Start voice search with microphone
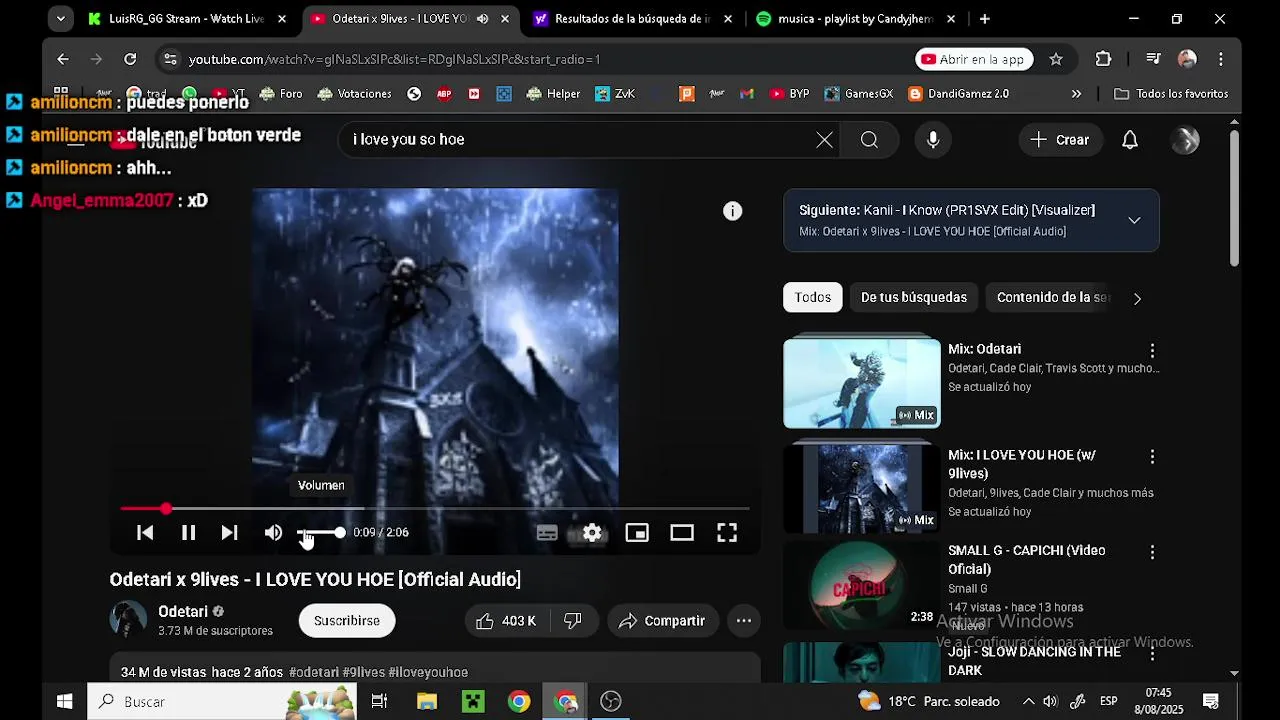Screen dimensions: 1280x720 pyautogui.click(x=933, y=140)
